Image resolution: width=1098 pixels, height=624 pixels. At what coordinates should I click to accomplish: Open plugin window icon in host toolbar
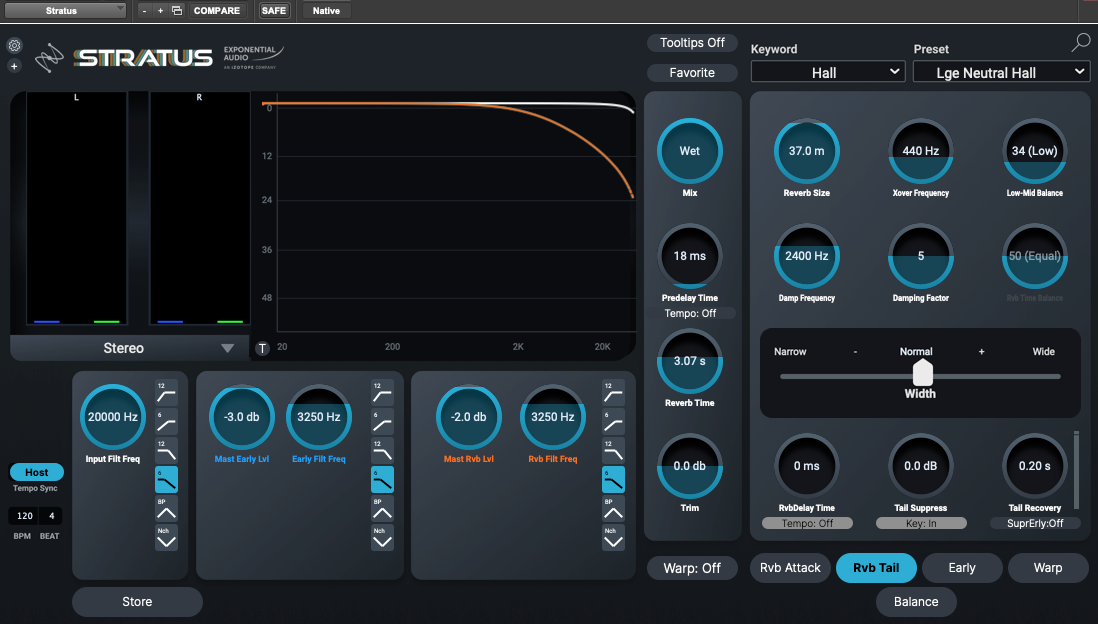[176, 11]
